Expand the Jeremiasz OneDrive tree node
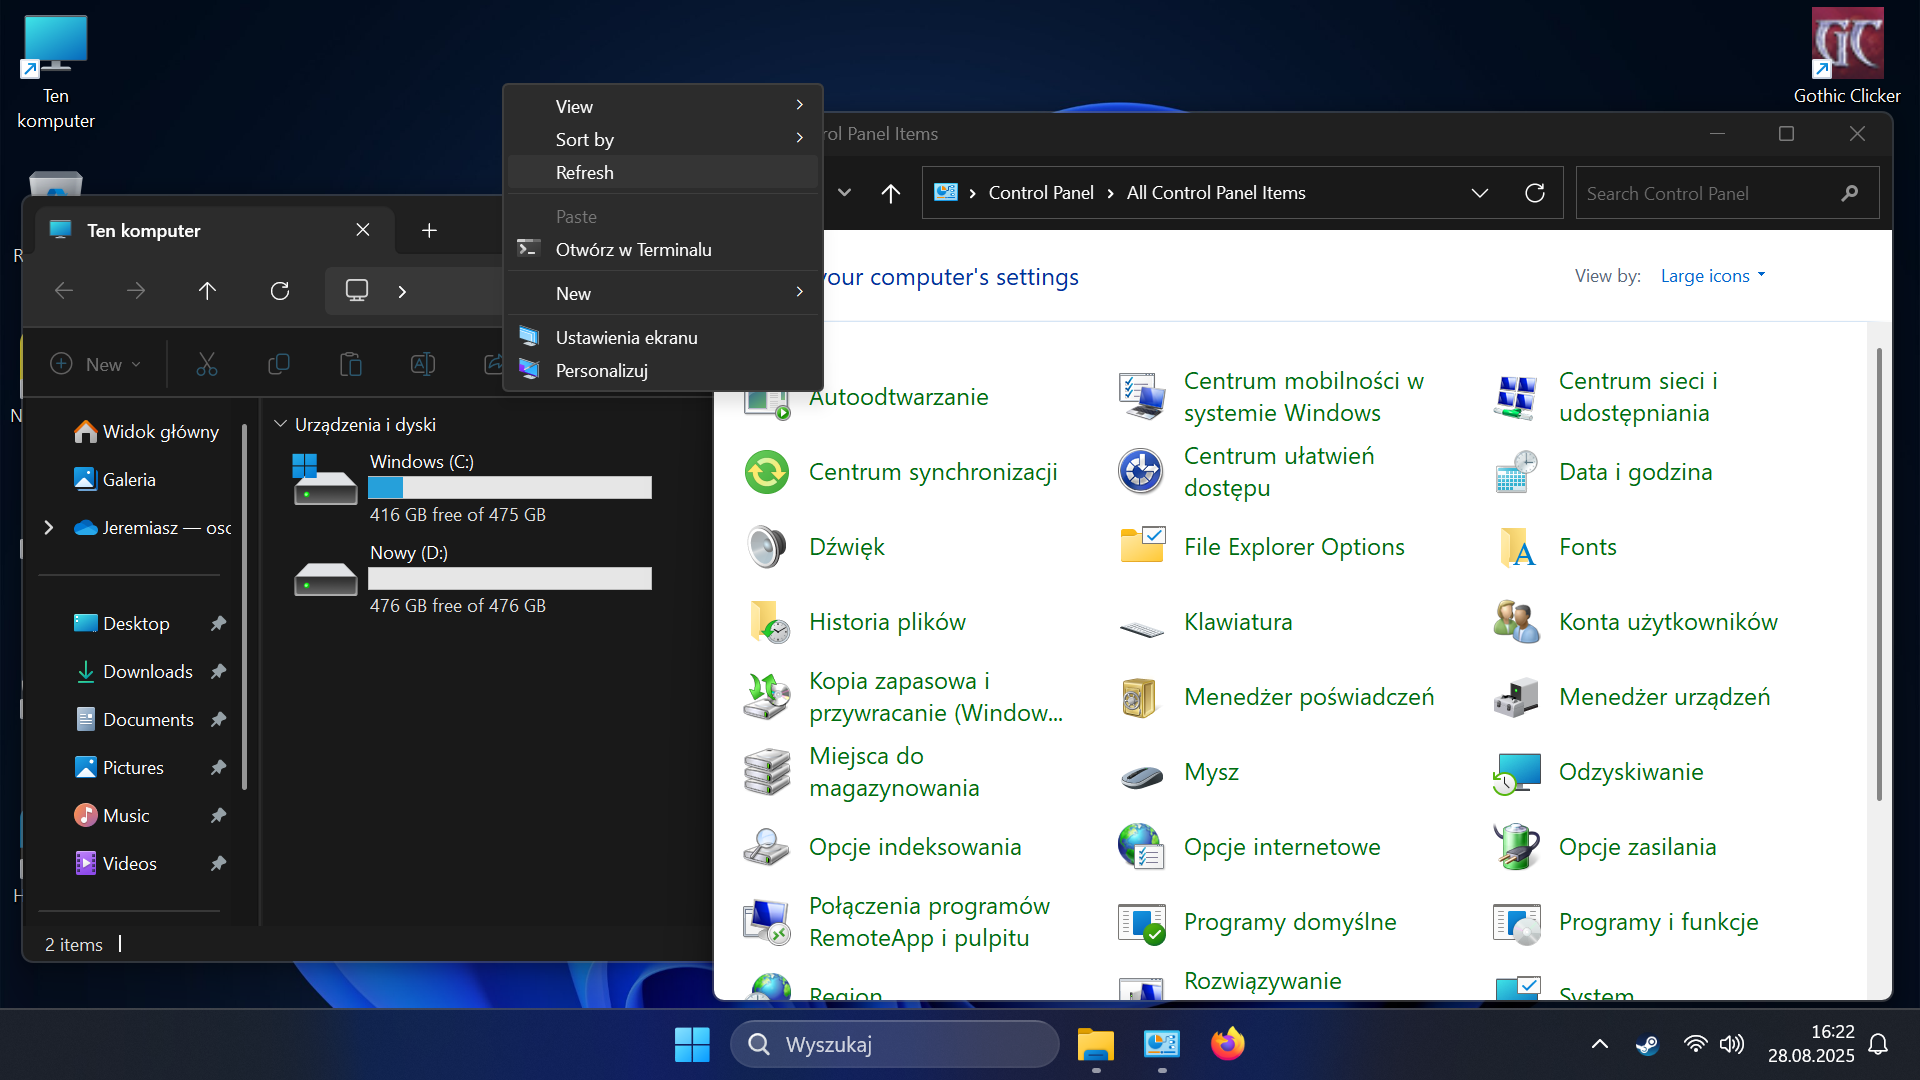Image resolution: width=1920 pixels, height=1080 pixels. coord(48,527)
